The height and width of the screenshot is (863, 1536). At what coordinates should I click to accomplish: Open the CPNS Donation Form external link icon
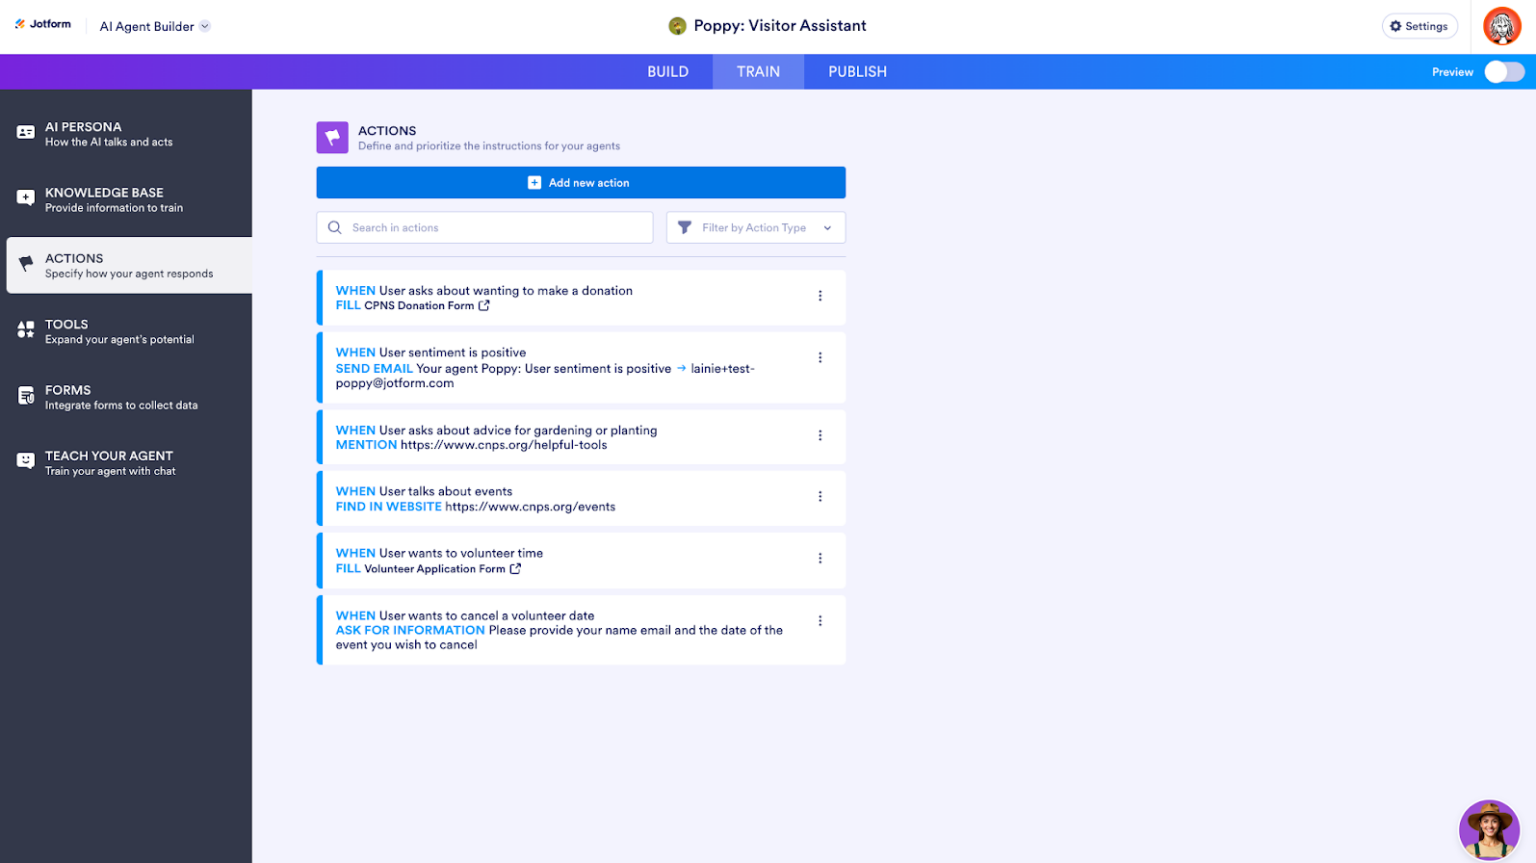click(x=485, y=304)
